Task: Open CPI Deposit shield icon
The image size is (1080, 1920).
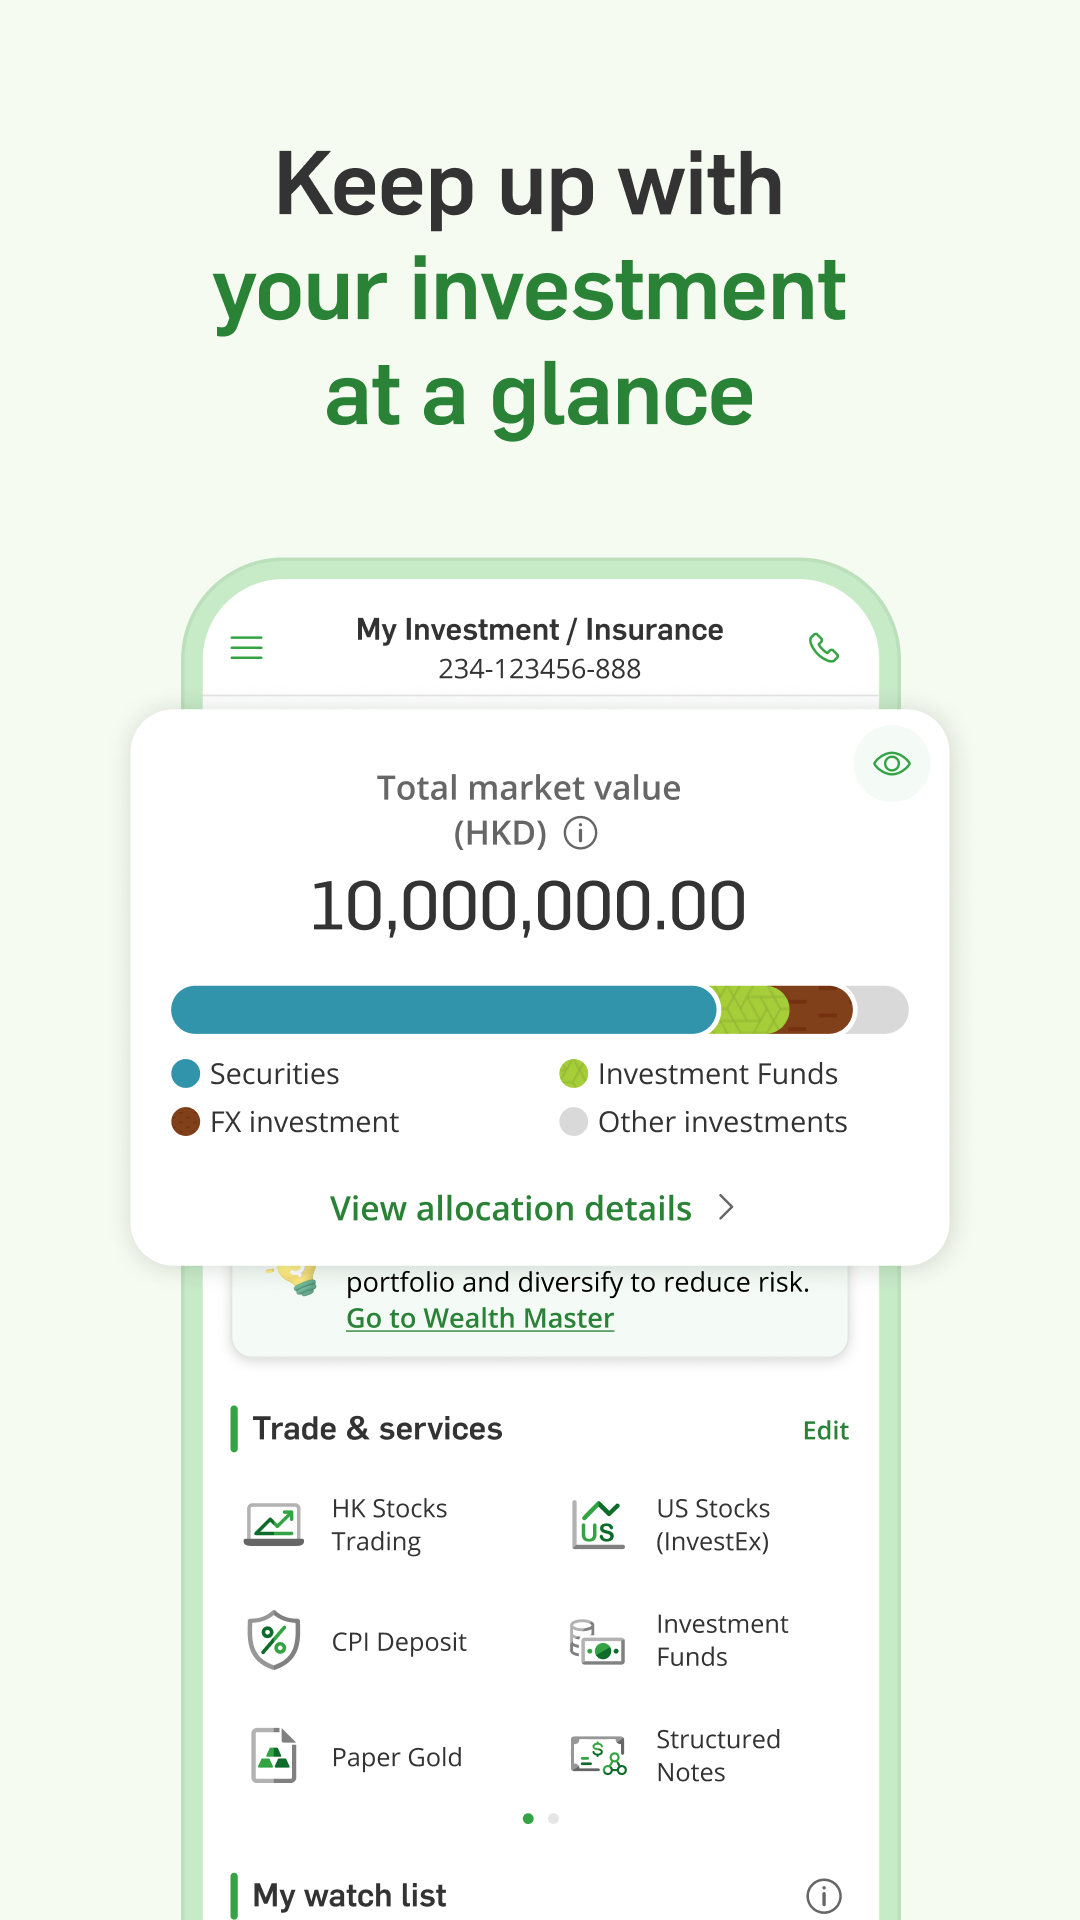Action: click(274, 1641)
